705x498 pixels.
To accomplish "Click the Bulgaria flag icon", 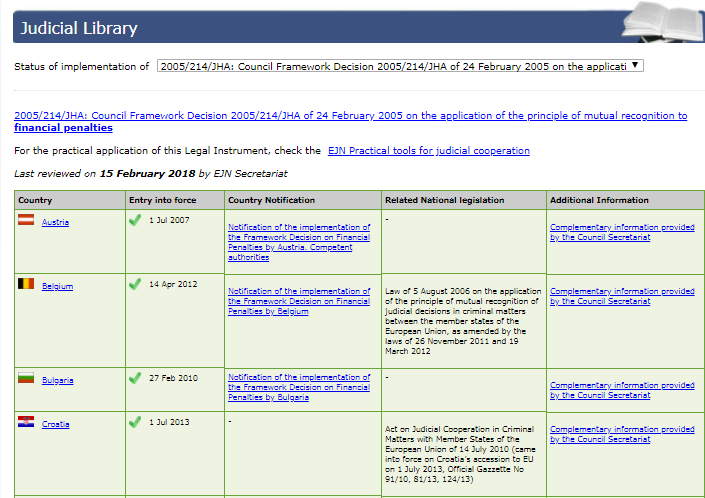I will [x=27, y=379].
